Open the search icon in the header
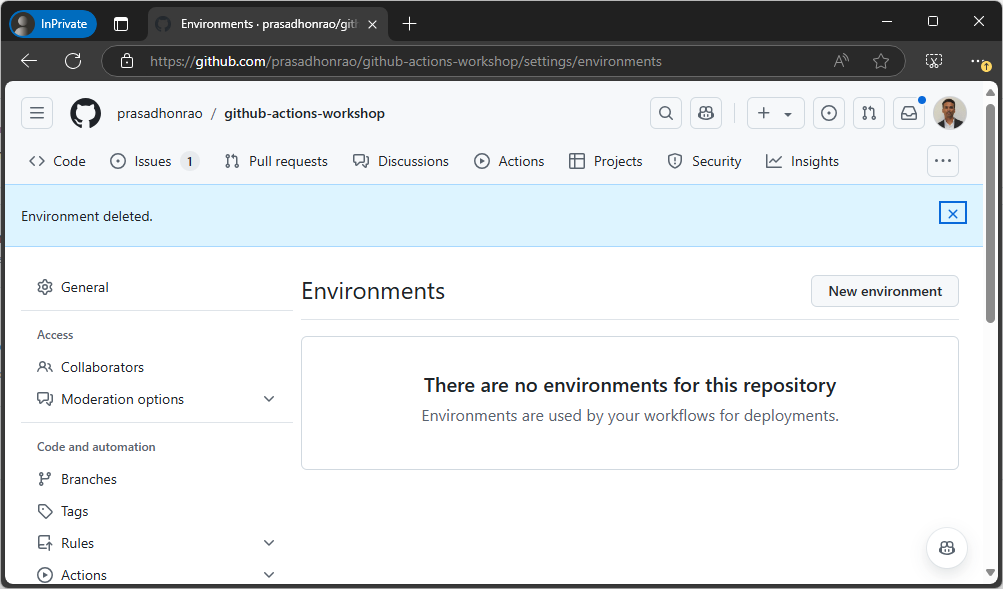This screenshot has height=589, width=1003. [665, 112]
